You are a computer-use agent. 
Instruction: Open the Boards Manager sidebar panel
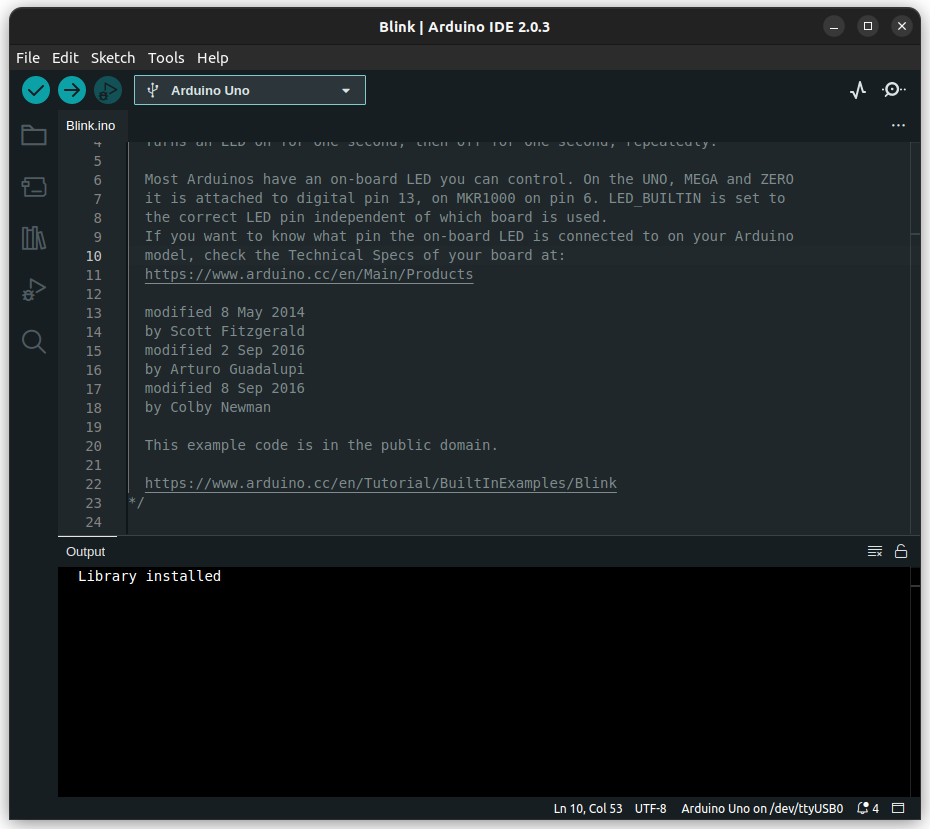pyautogui.click(x=34, y=187)
